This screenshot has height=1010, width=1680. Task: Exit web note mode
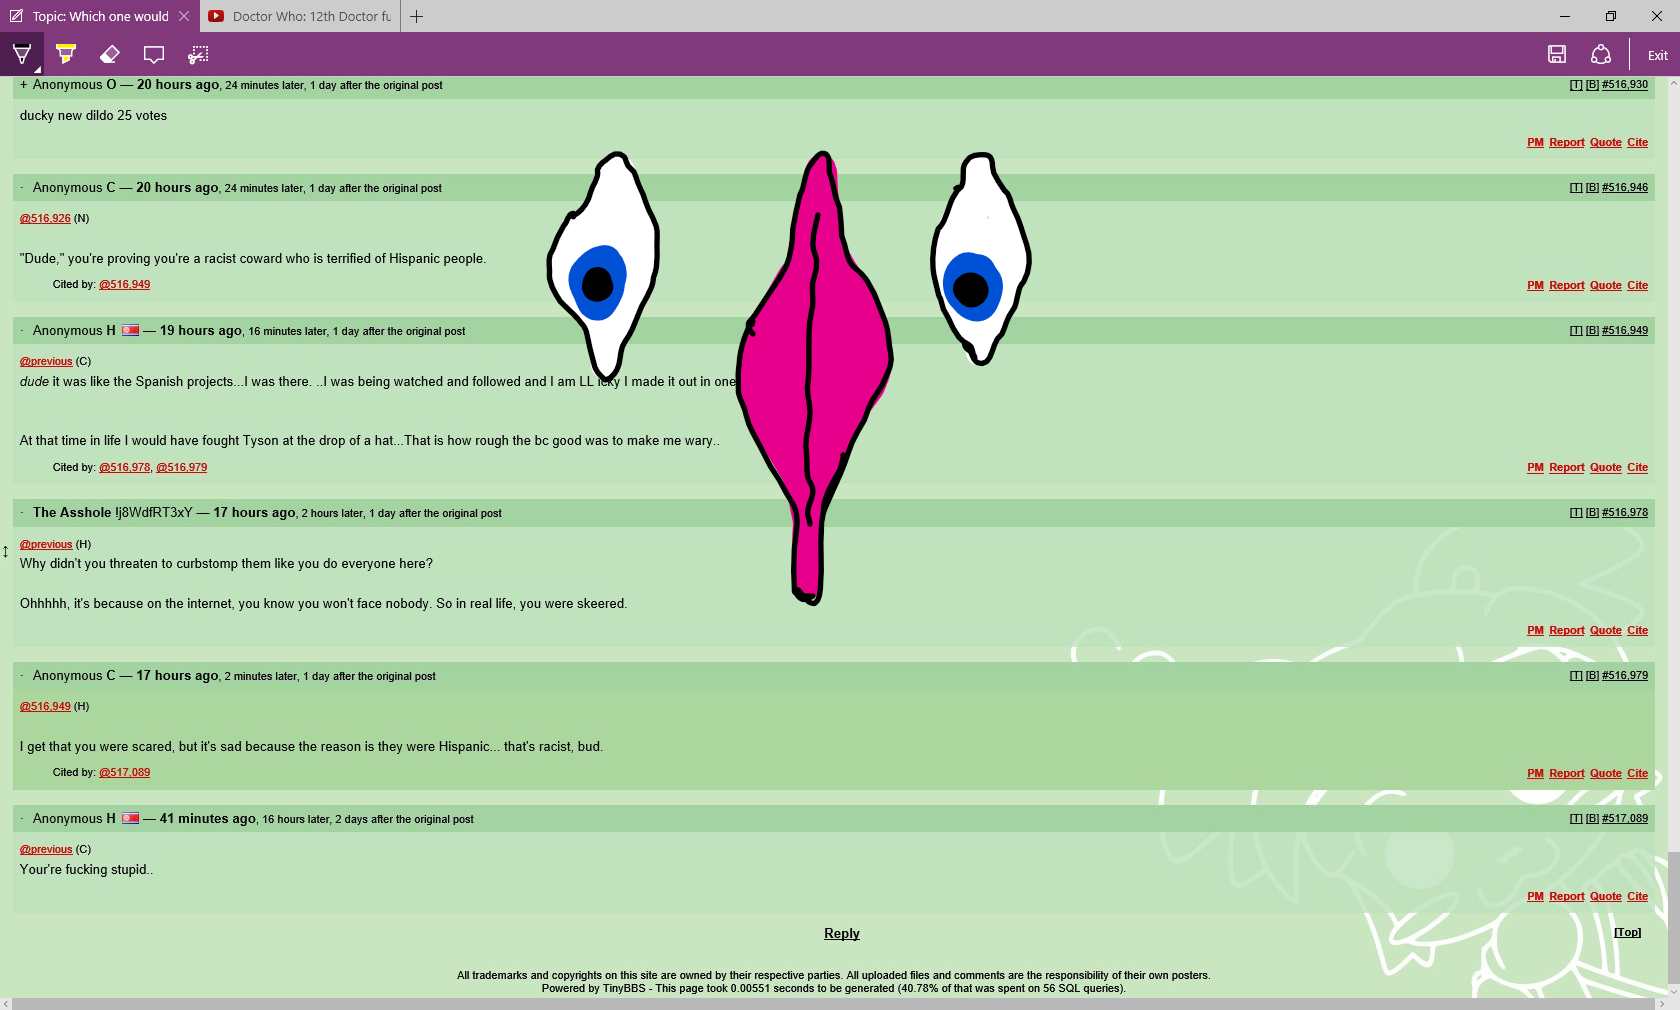(x=1657, y=56)
